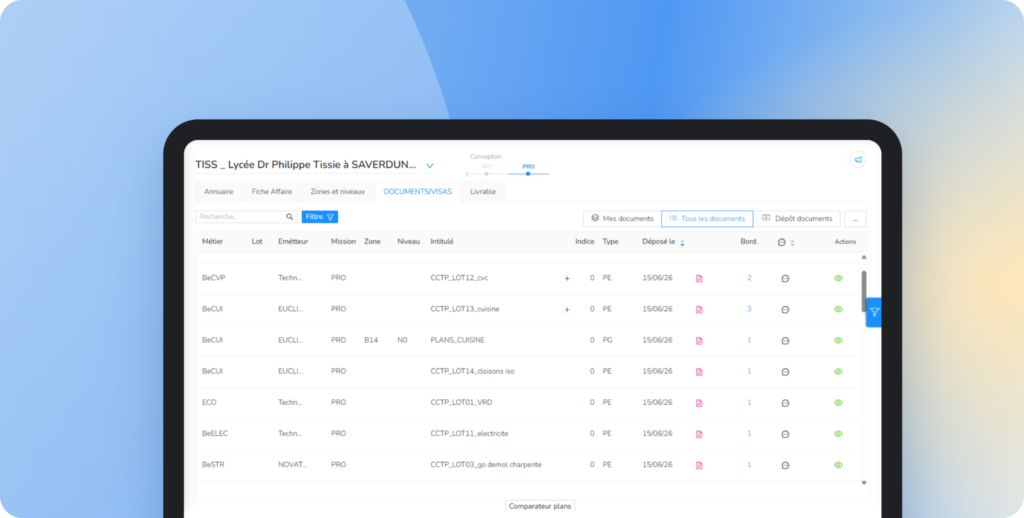Open comments for CCTP_LOT03_go demol charpente

pyautogui.click(x=785, y=465)
